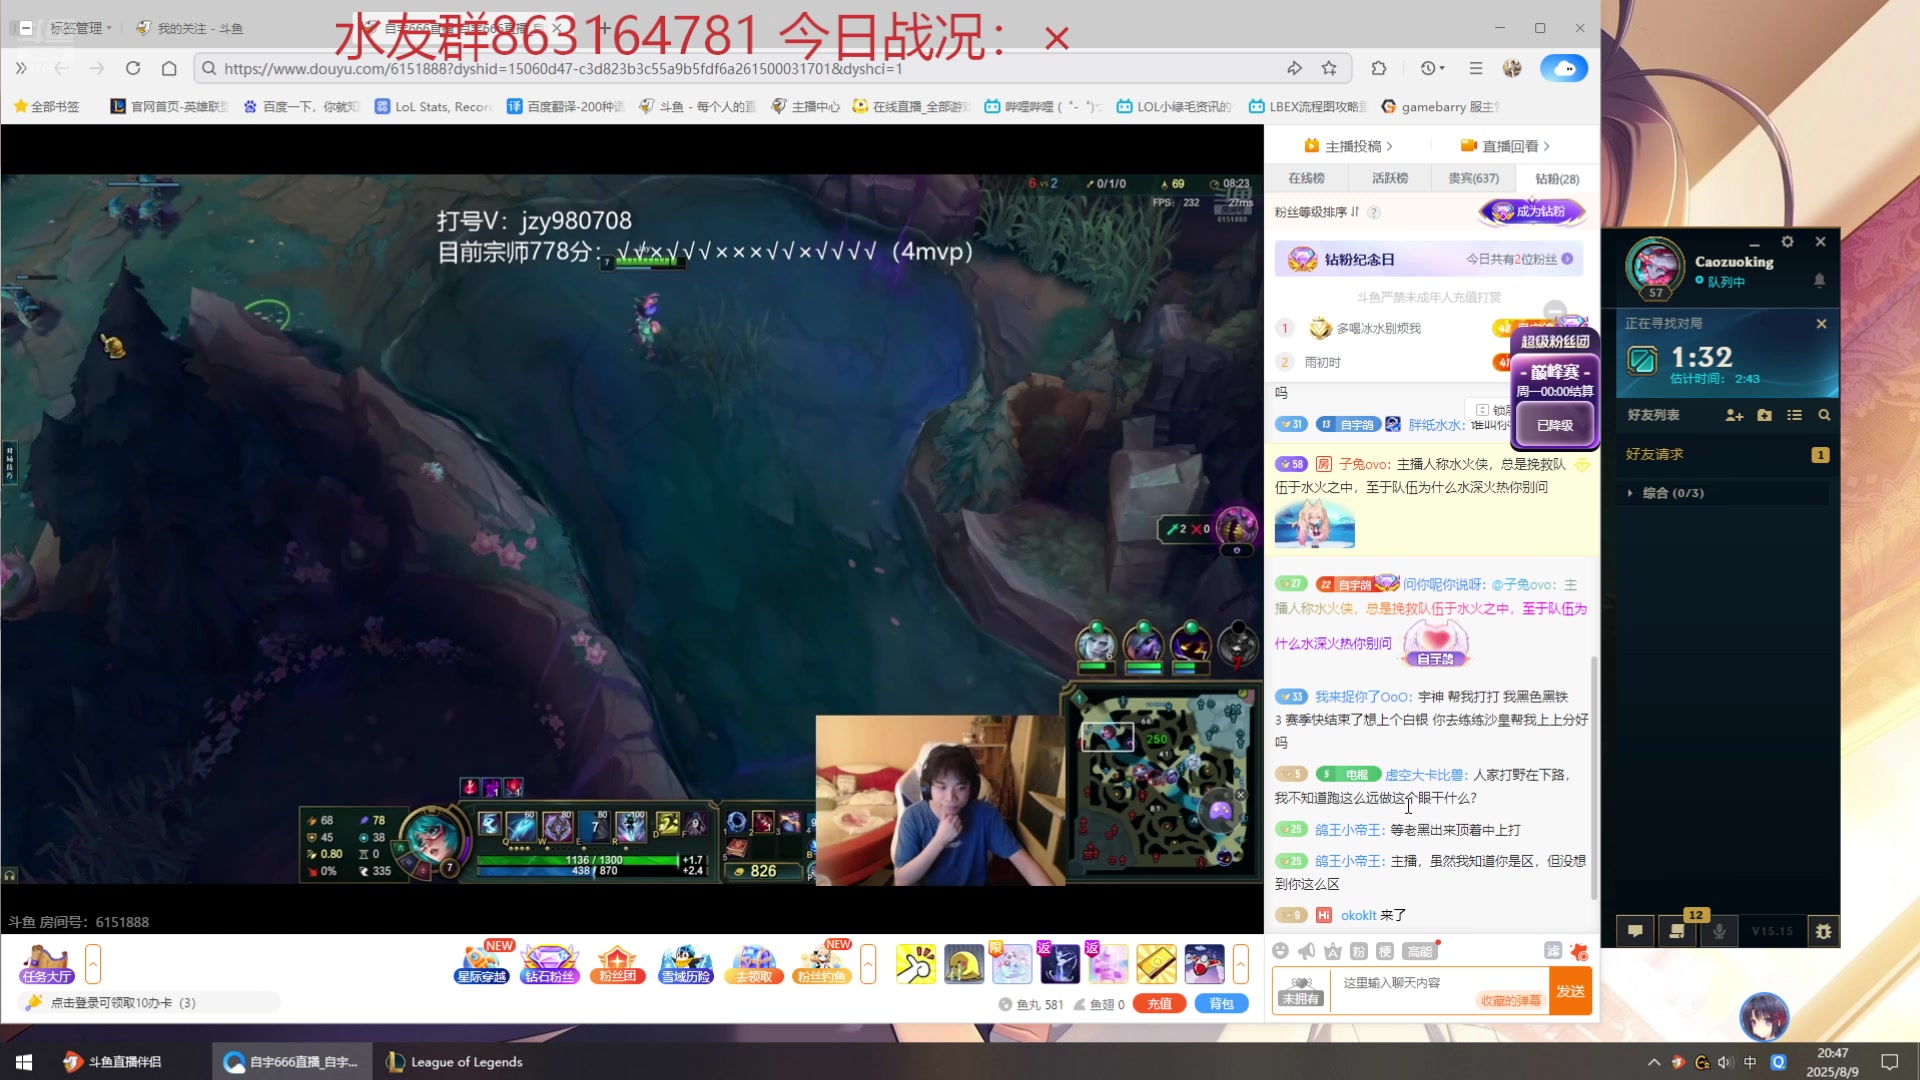Cancel matchmaking queue search
1920x1080 pixels.
pos(1821,324)
